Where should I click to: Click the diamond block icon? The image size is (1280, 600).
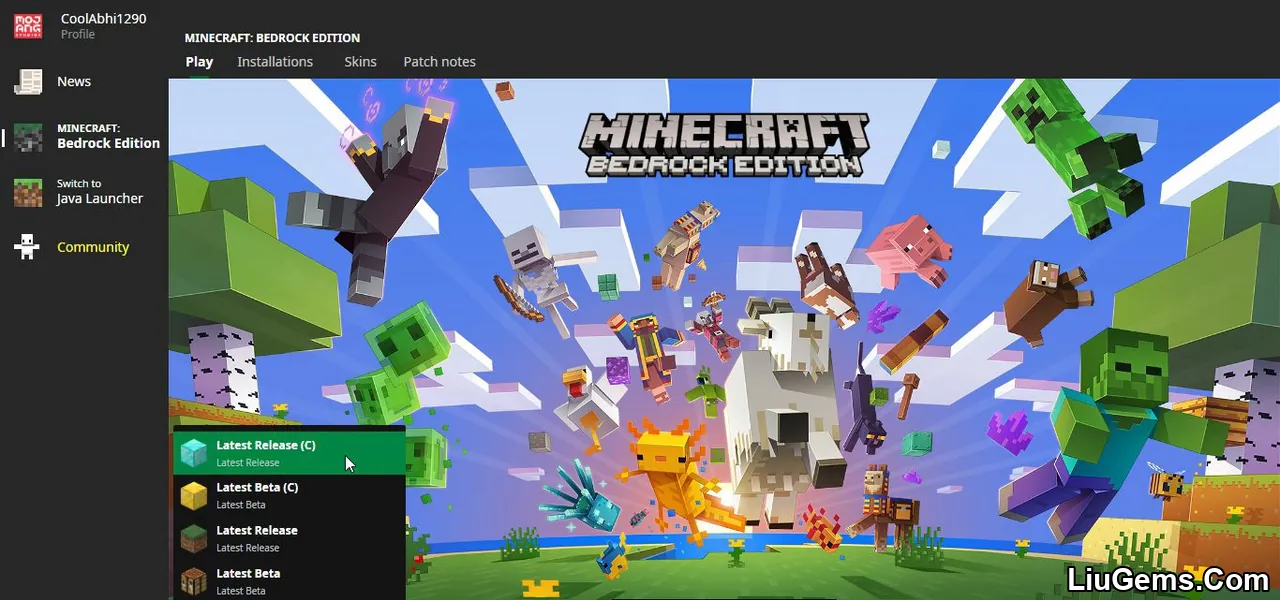pos(193,453)
